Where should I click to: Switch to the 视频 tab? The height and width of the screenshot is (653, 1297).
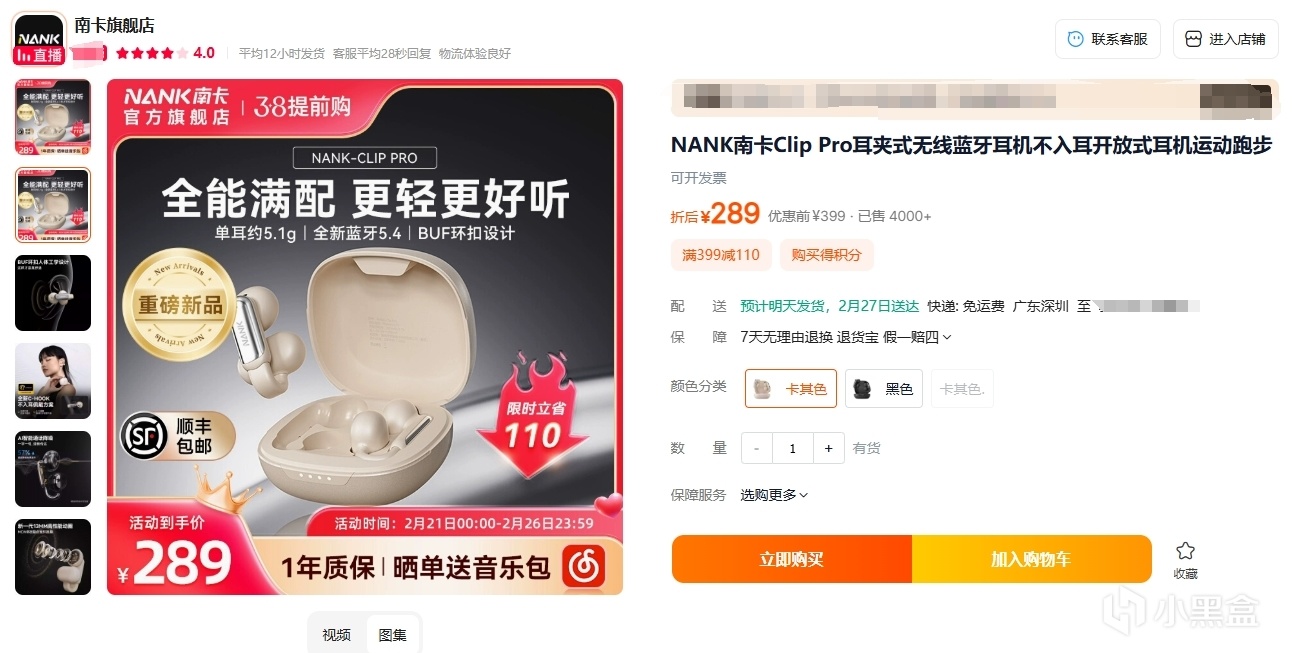tap(336, 635)
